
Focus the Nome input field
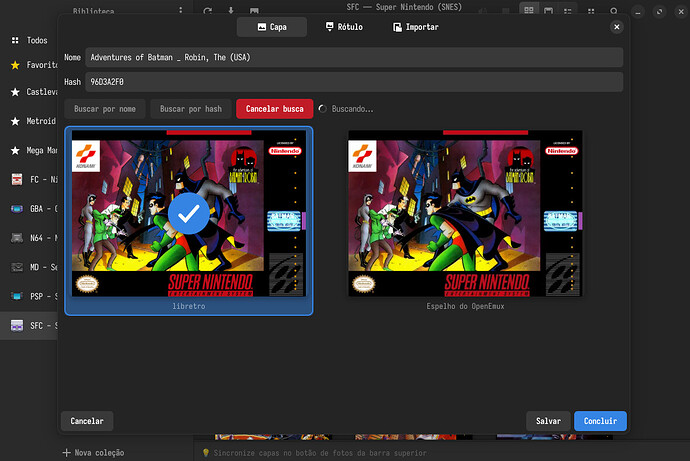click(354, 58)
